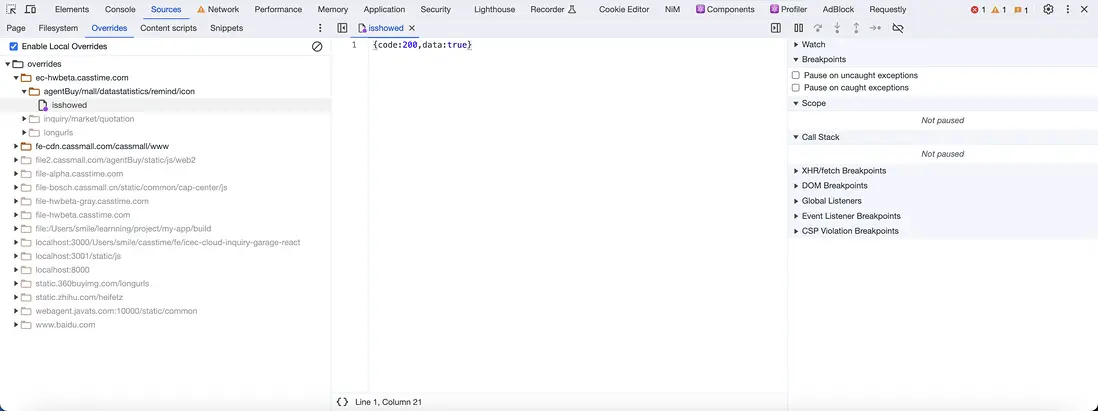
Task: Switch to the Snippets tab
Action: pos(226,28)
